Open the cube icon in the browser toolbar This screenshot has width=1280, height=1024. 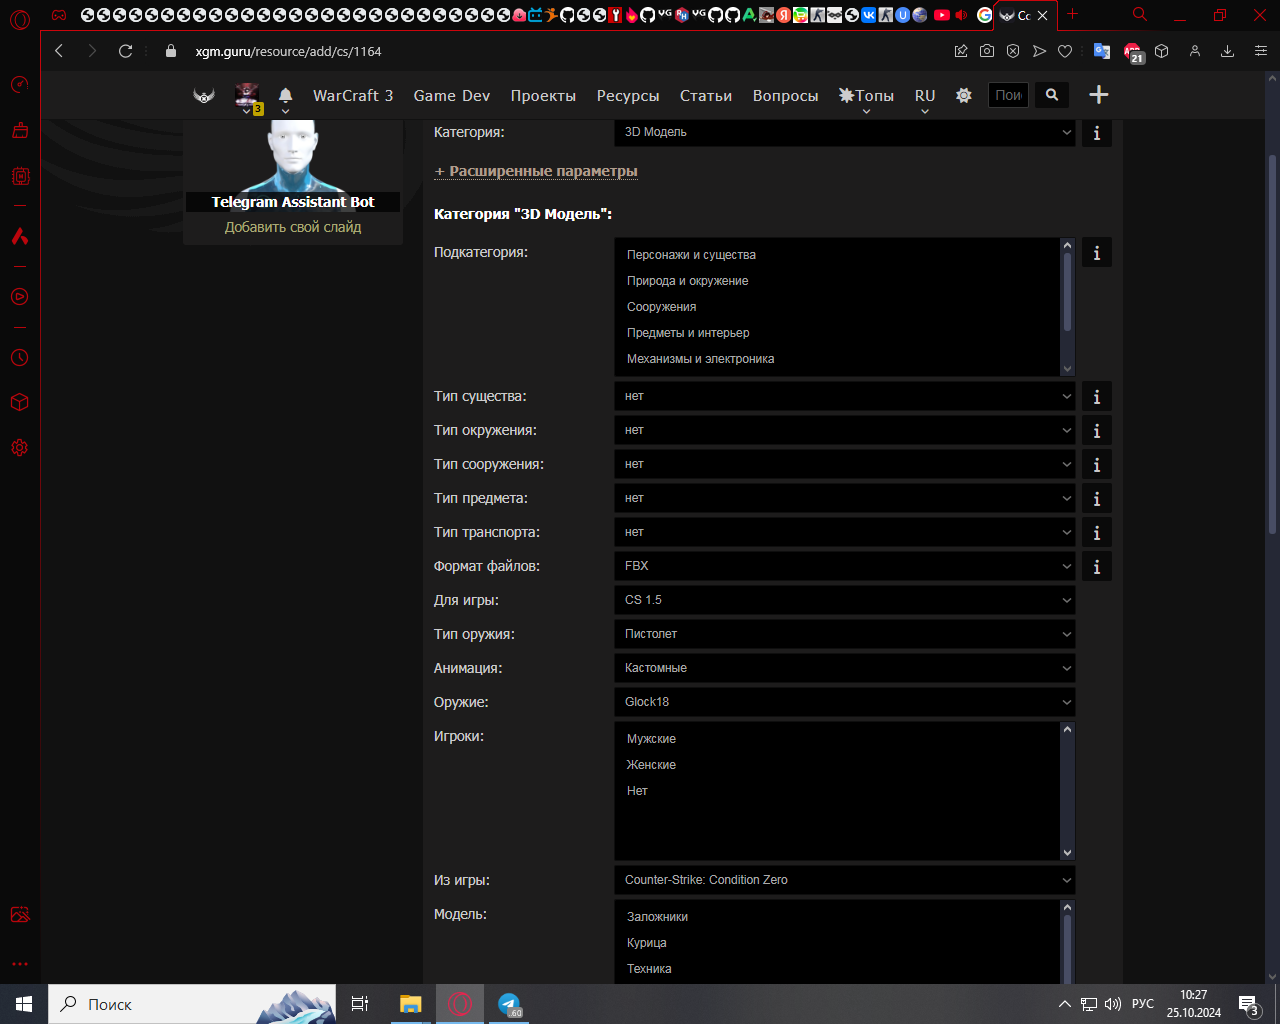[x=1162, y=51]
